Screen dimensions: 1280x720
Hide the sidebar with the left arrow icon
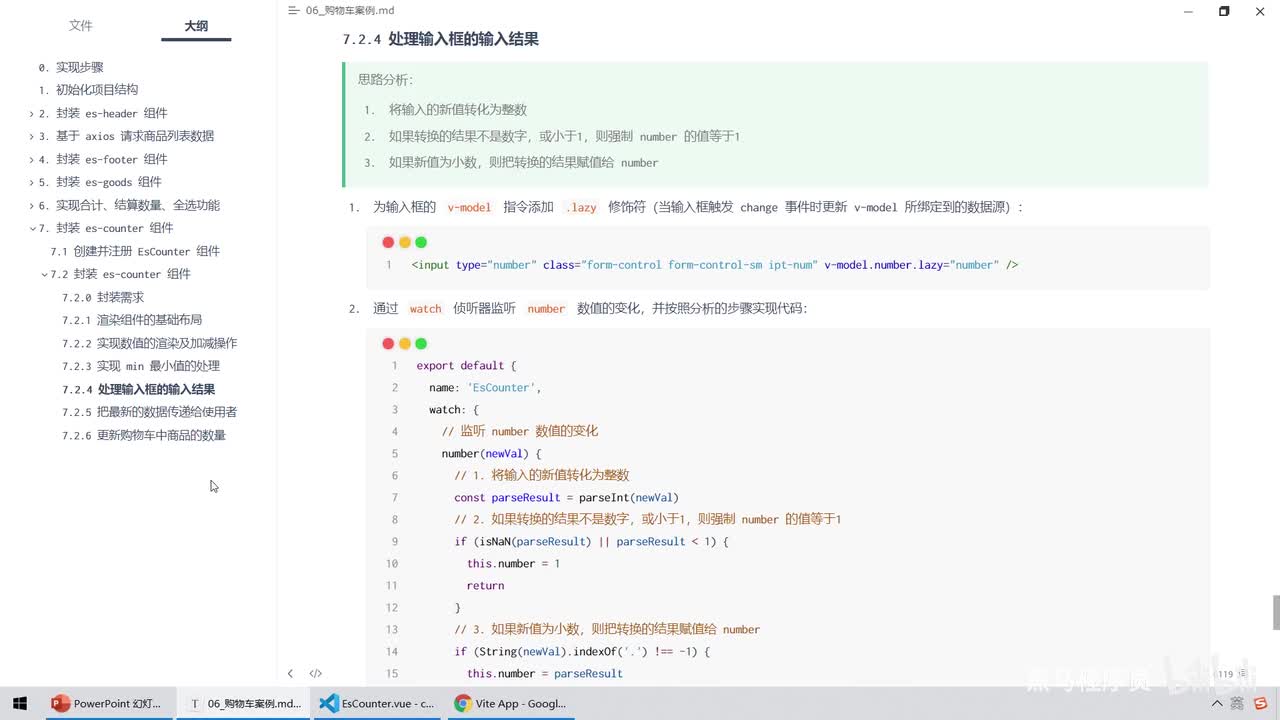tap(290, 674)
